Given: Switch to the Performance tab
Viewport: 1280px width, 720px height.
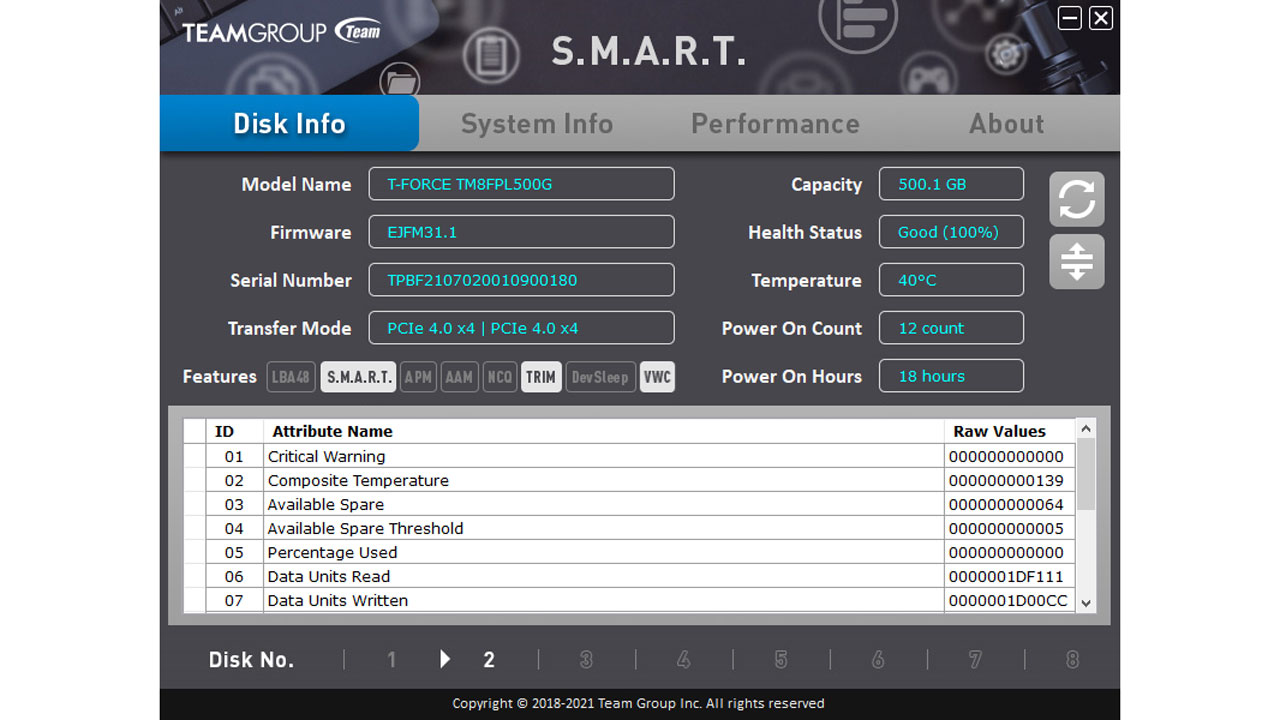Looking at the screenshot, I should pyautogui.click(x=775, y=123).
